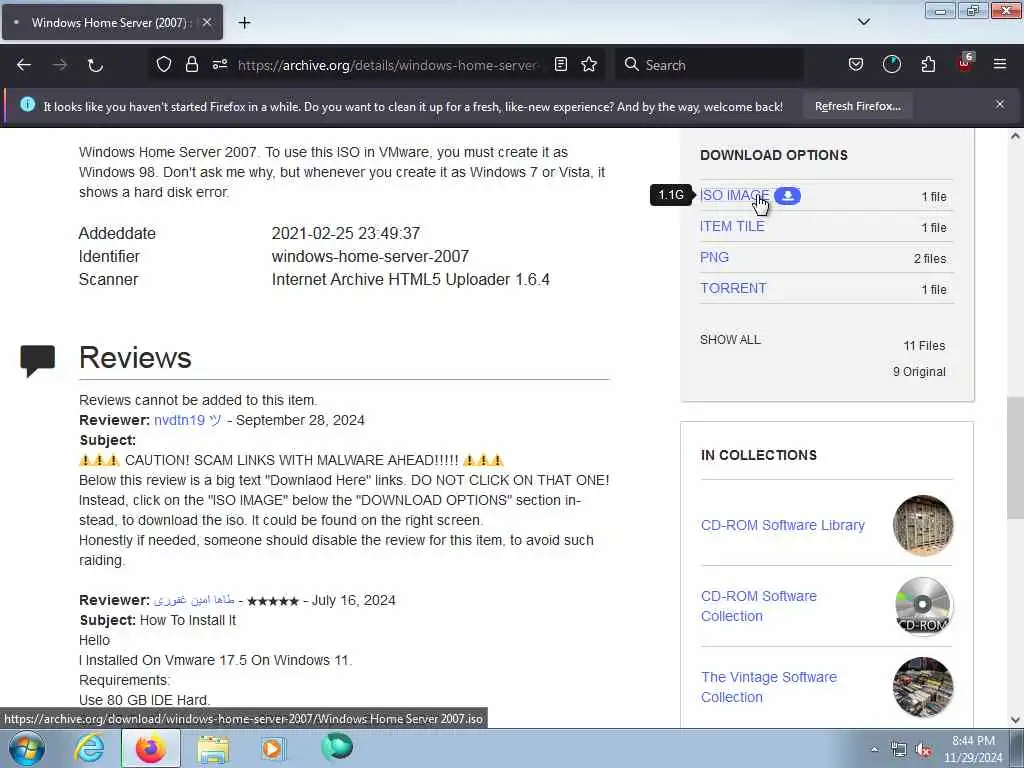Show hidden system tray icons arrow

coord(874,749)
